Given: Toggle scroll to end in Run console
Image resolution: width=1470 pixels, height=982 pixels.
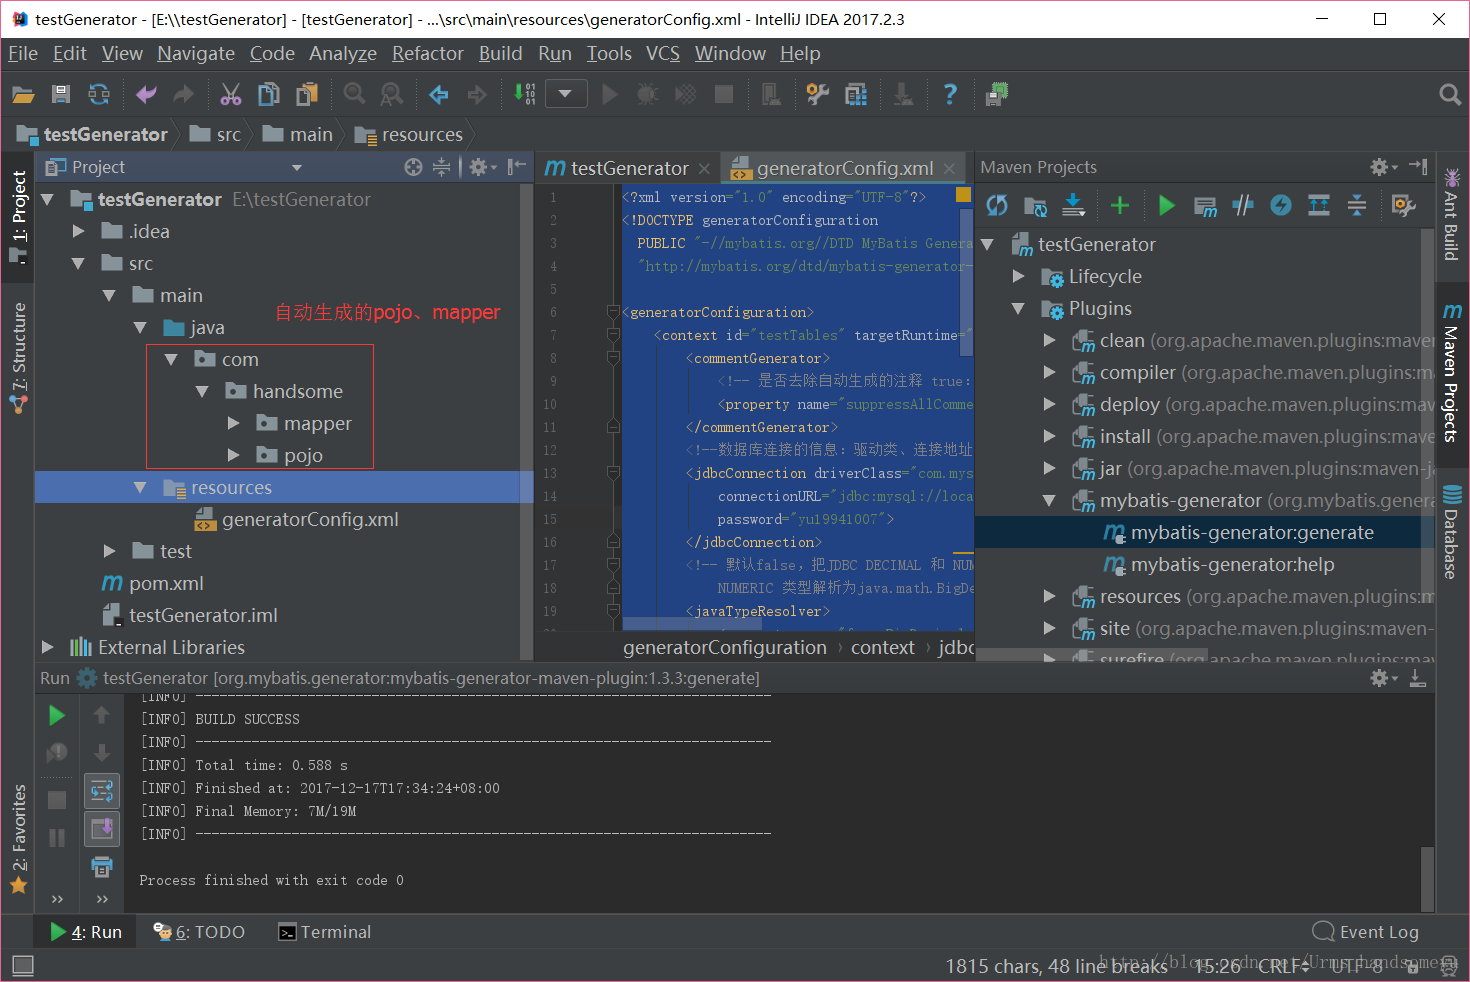Looking at the screenshot, I should click(x=102, y=828).
